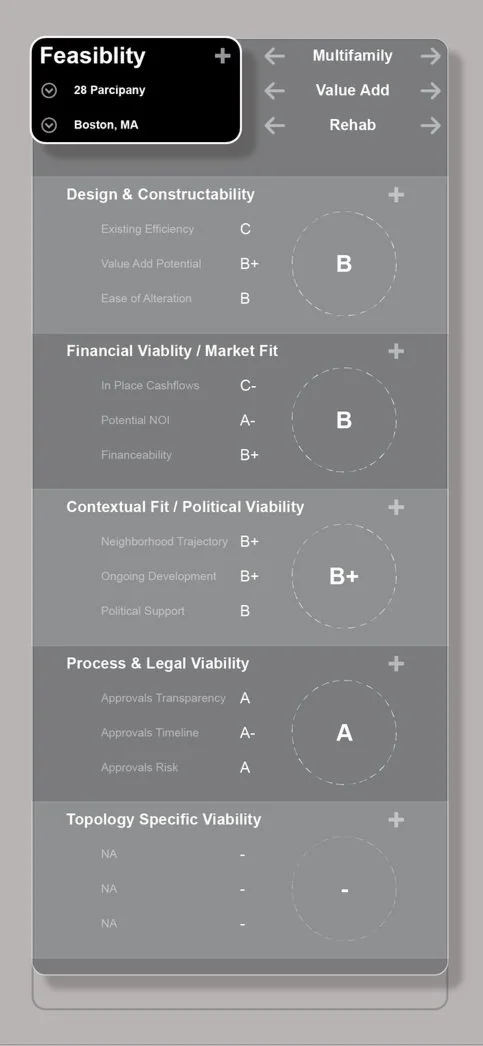Click left arrow next to Multifamily
This screenshot has height=1046, width=483.
[x=274, y=56]
